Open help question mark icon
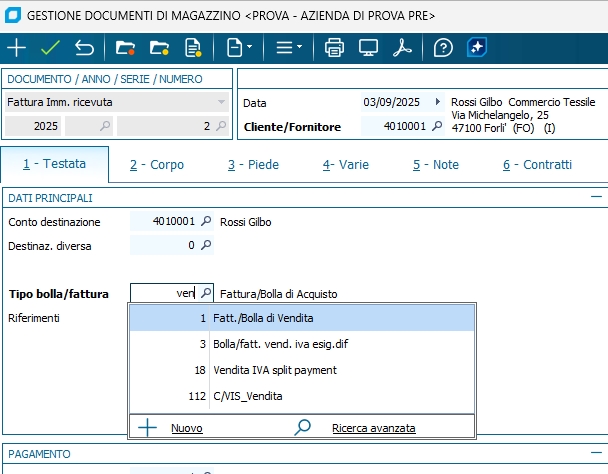This screenshot has width=608, height=474. (444, 48)
